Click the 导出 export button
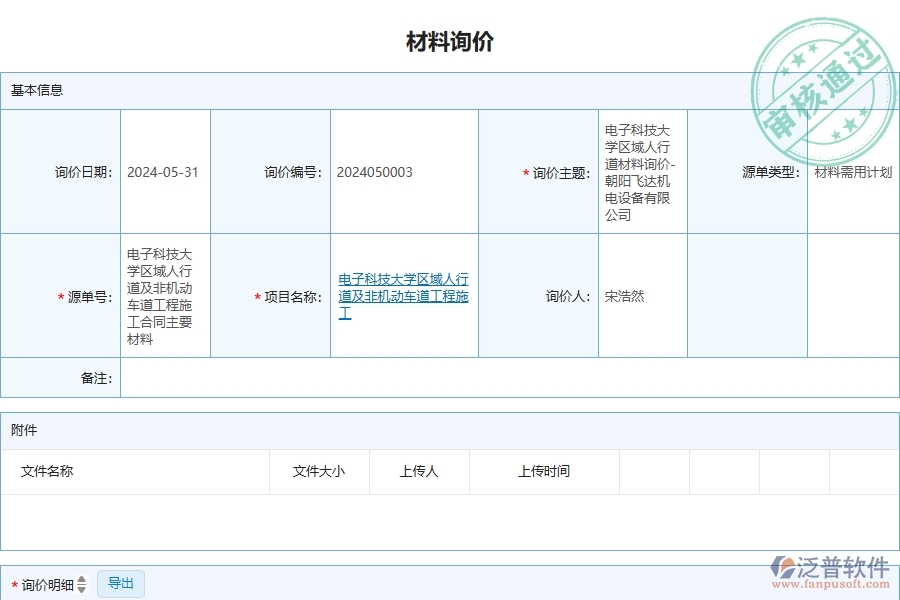The image size is (900, 600). point(121,583)
